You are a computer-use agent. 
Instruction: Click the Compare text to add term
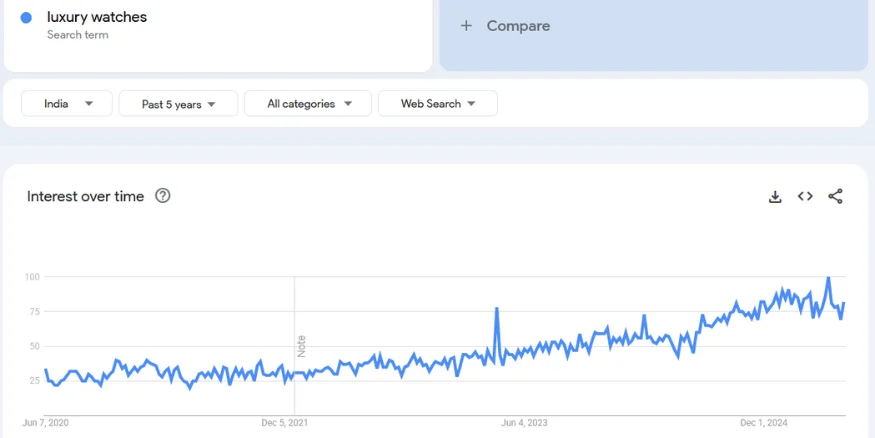(518, 26)
